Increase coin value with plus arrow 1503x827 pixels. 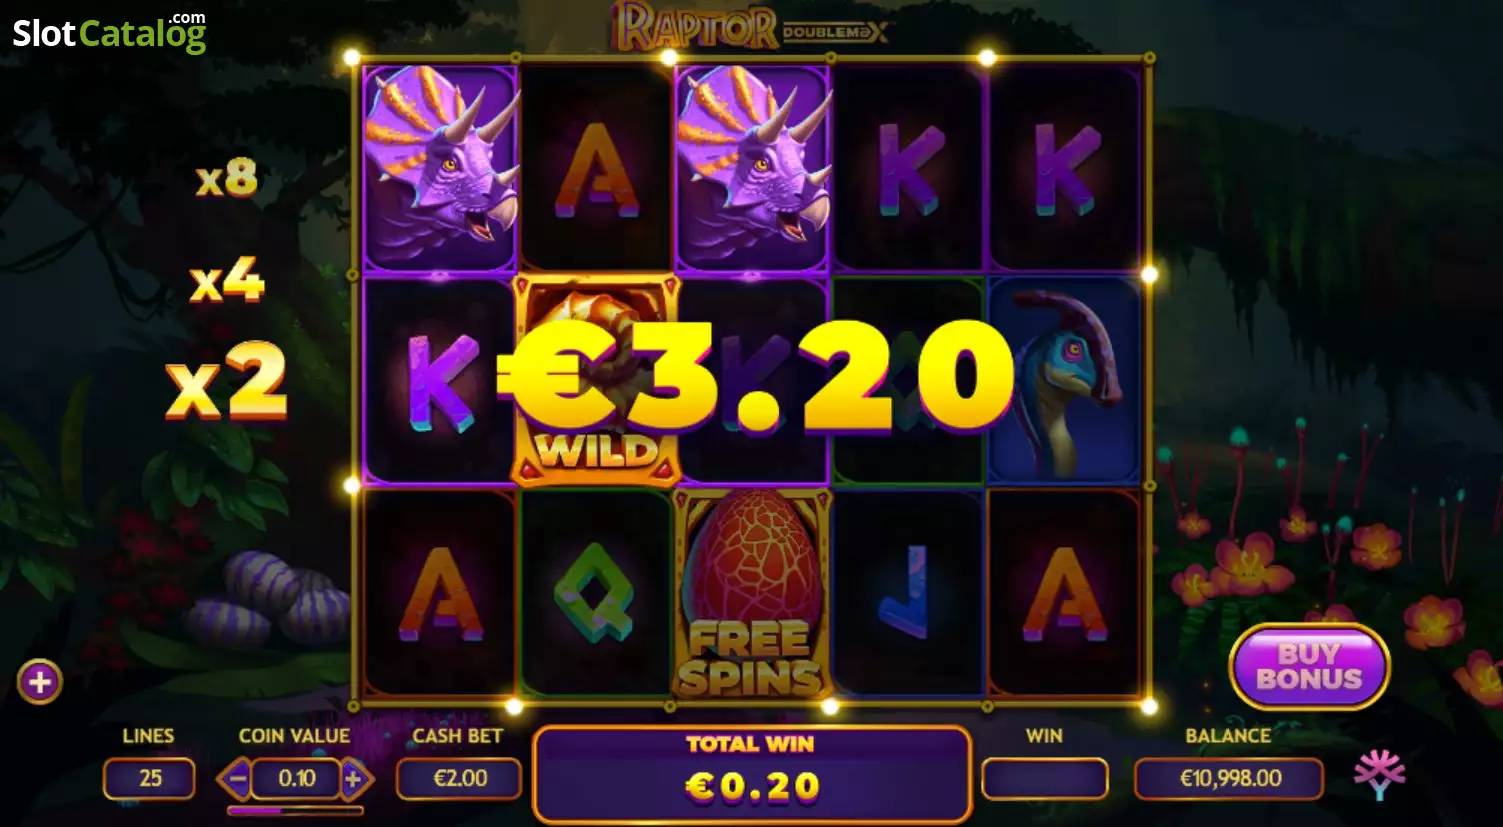[354, 778]
